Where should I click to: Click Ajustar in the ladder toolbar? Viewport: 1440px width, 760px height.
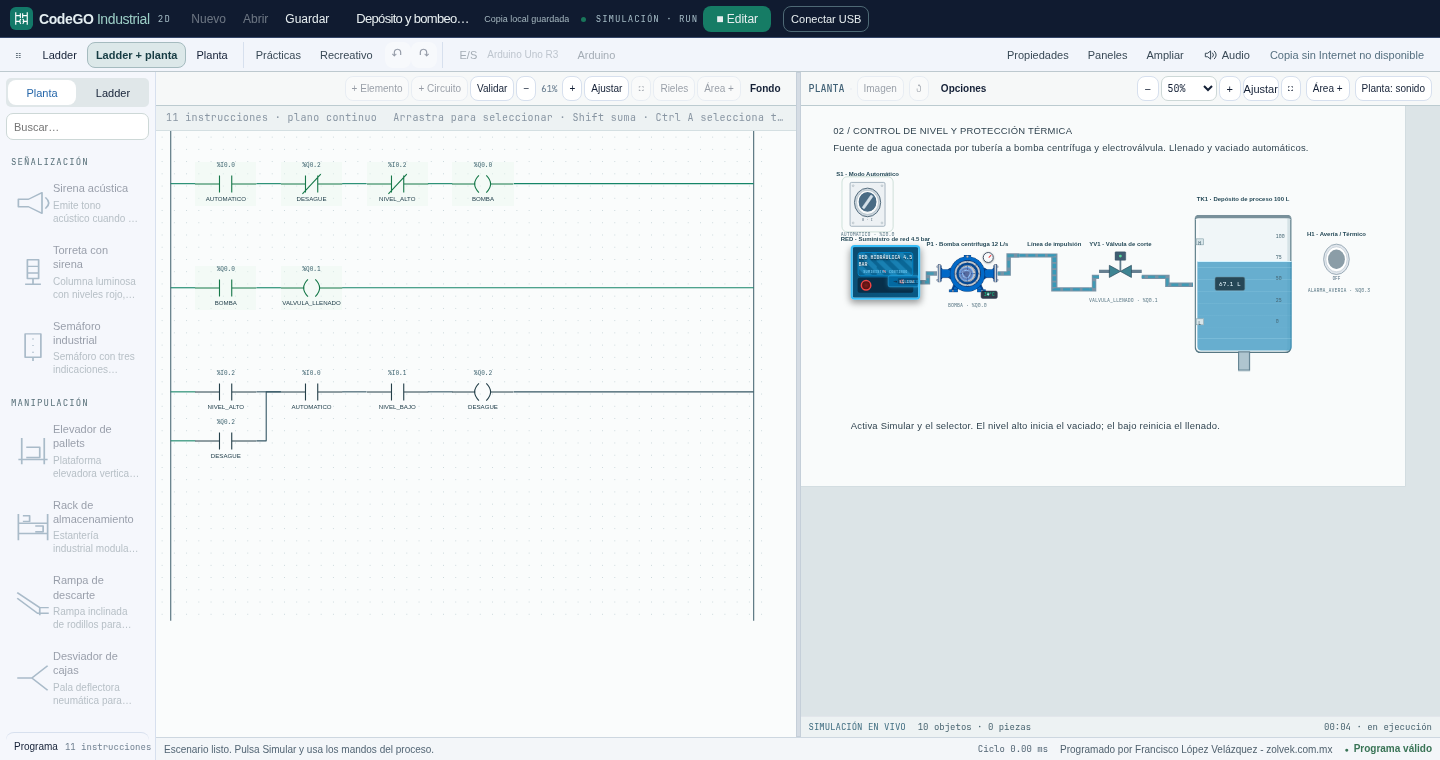pos(606,89)
